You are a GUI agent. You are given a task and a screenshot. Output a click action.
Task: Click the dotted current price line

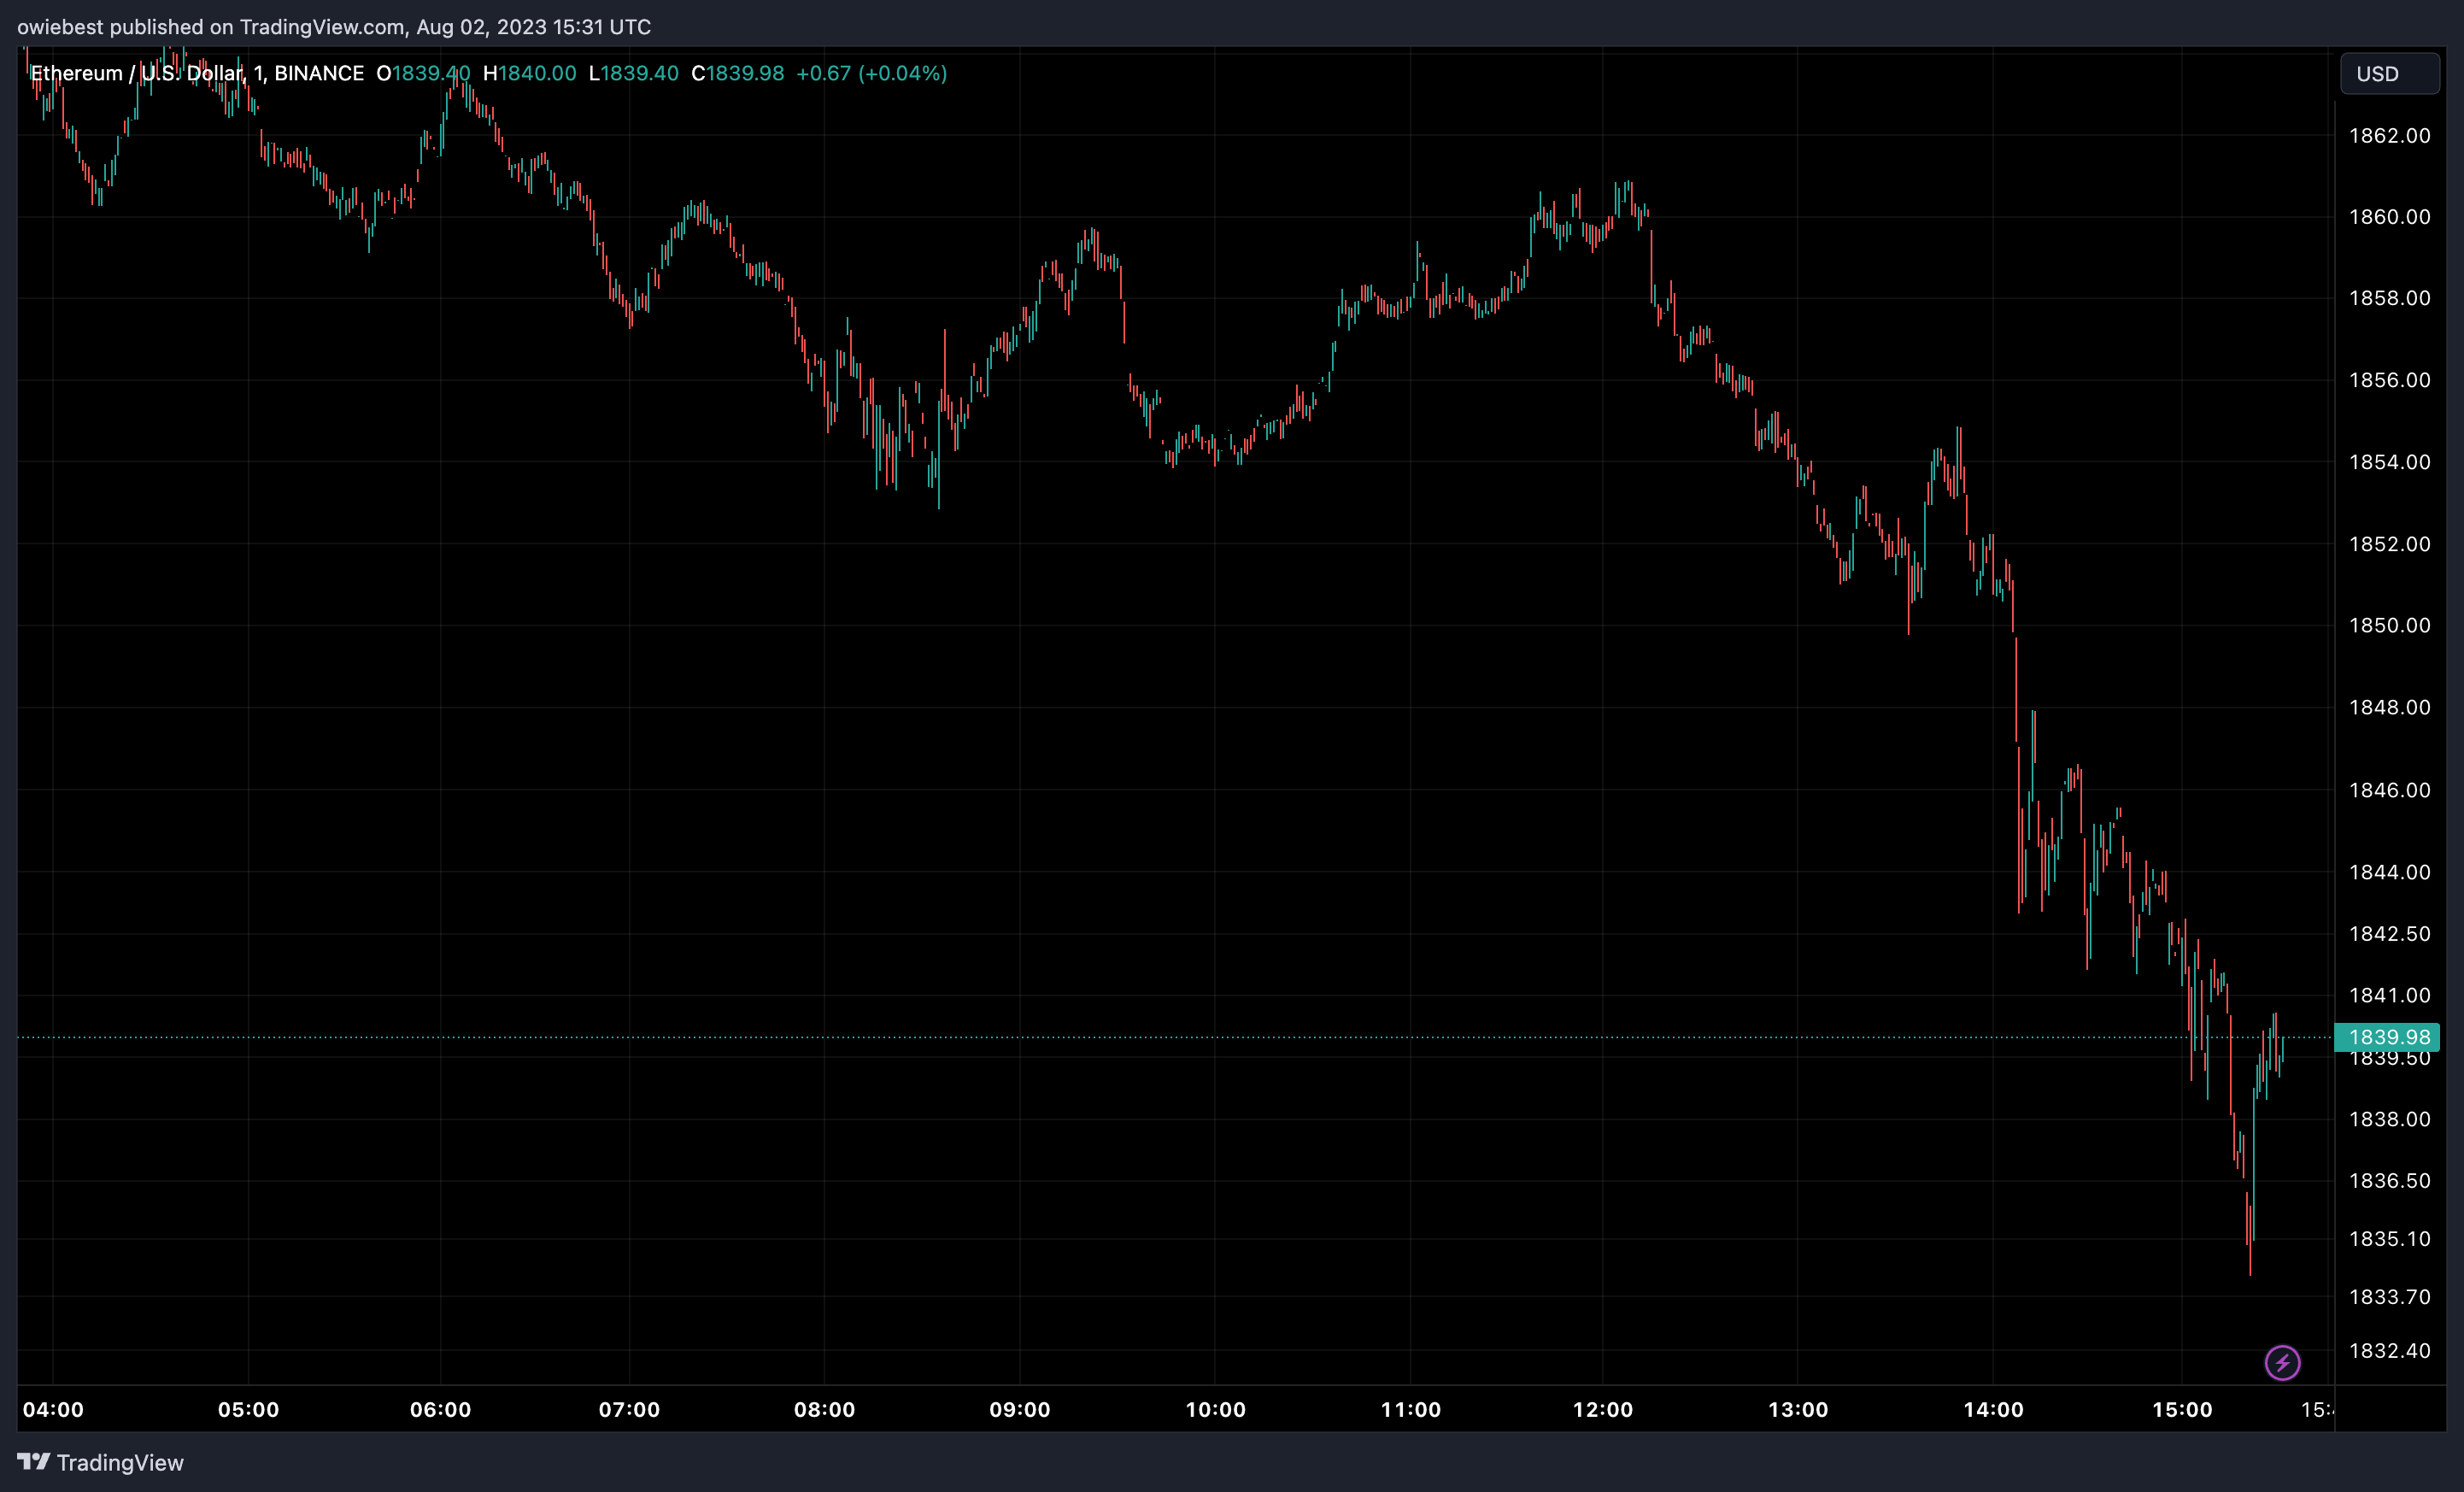tap(1200, 1037)
